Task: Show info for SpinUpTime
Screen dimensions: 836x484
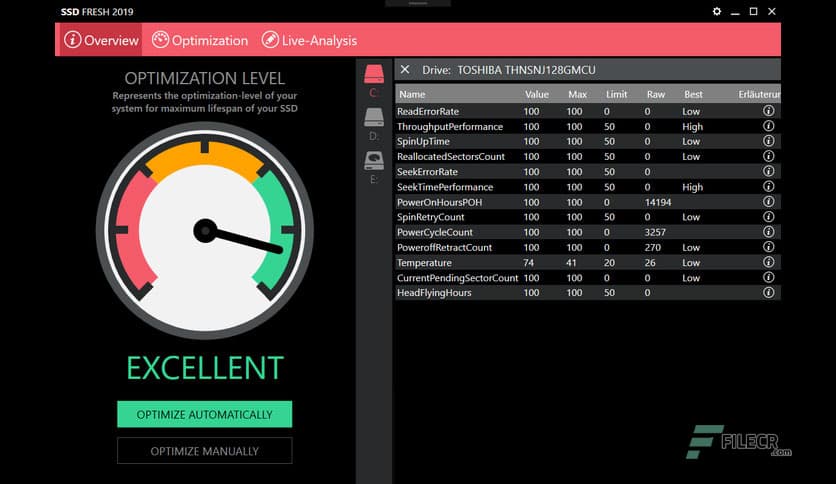Action: pos(768,141)
